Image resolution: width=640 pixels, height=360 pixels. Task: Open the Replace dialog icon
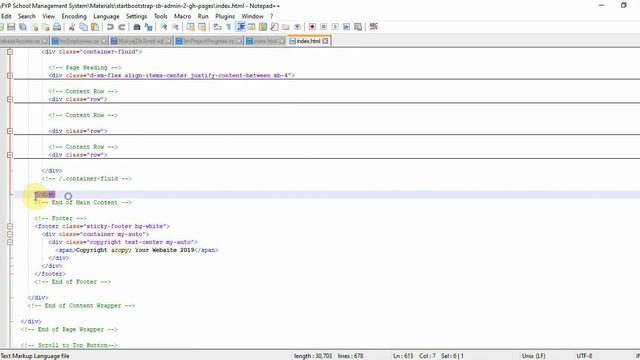(149, 27)
